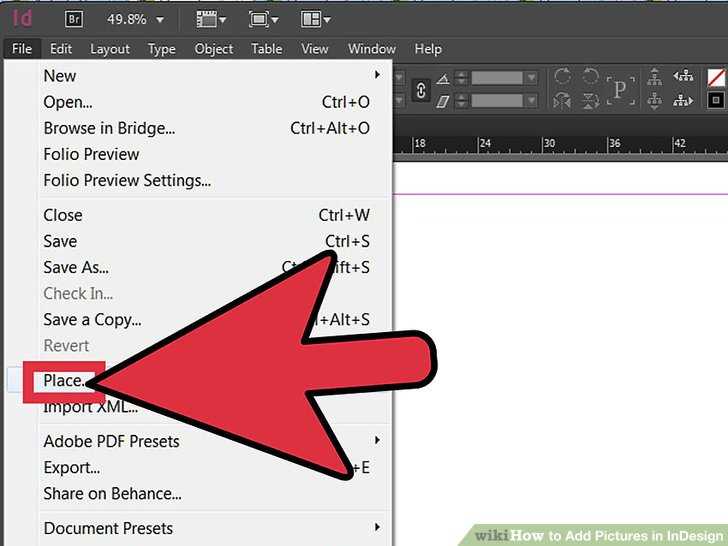Choose Place... in the File menu
The height and width of the screenshot is (546, 728).
point(64,381)
